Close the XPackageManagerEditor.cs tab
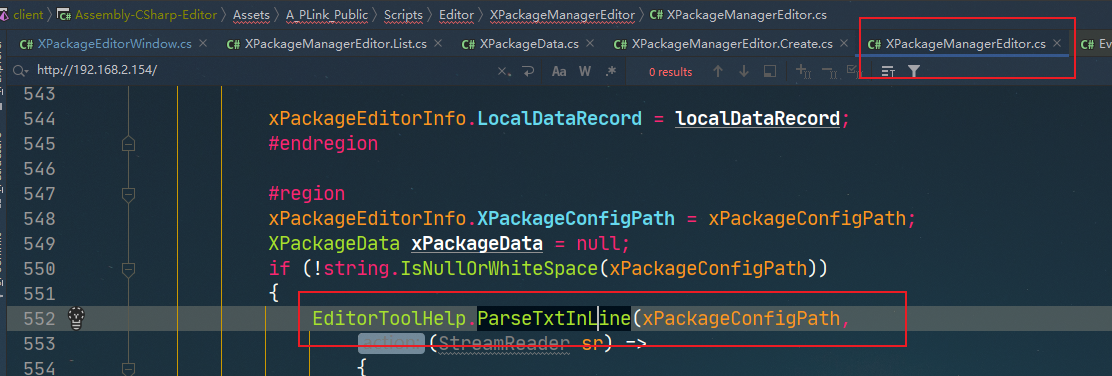The height and width of the screenshot is (376, 1112). [x=1057, y=44]
